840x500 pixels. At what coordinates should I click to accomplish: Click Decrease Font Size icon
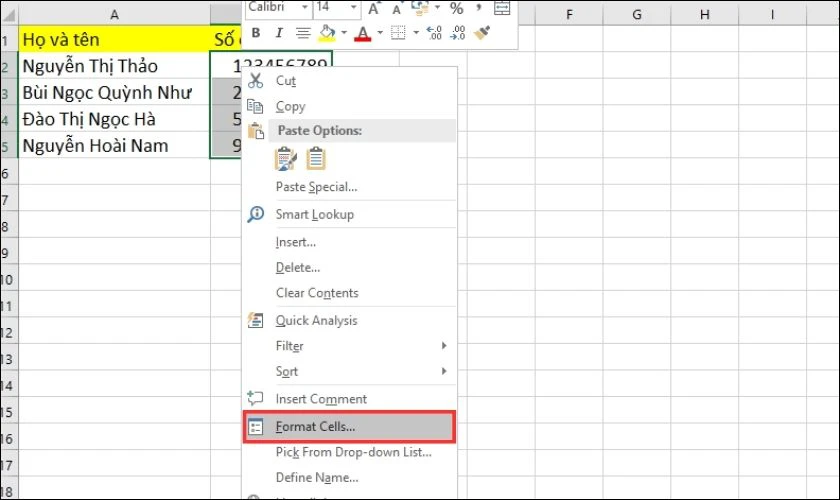coord(396,8)
